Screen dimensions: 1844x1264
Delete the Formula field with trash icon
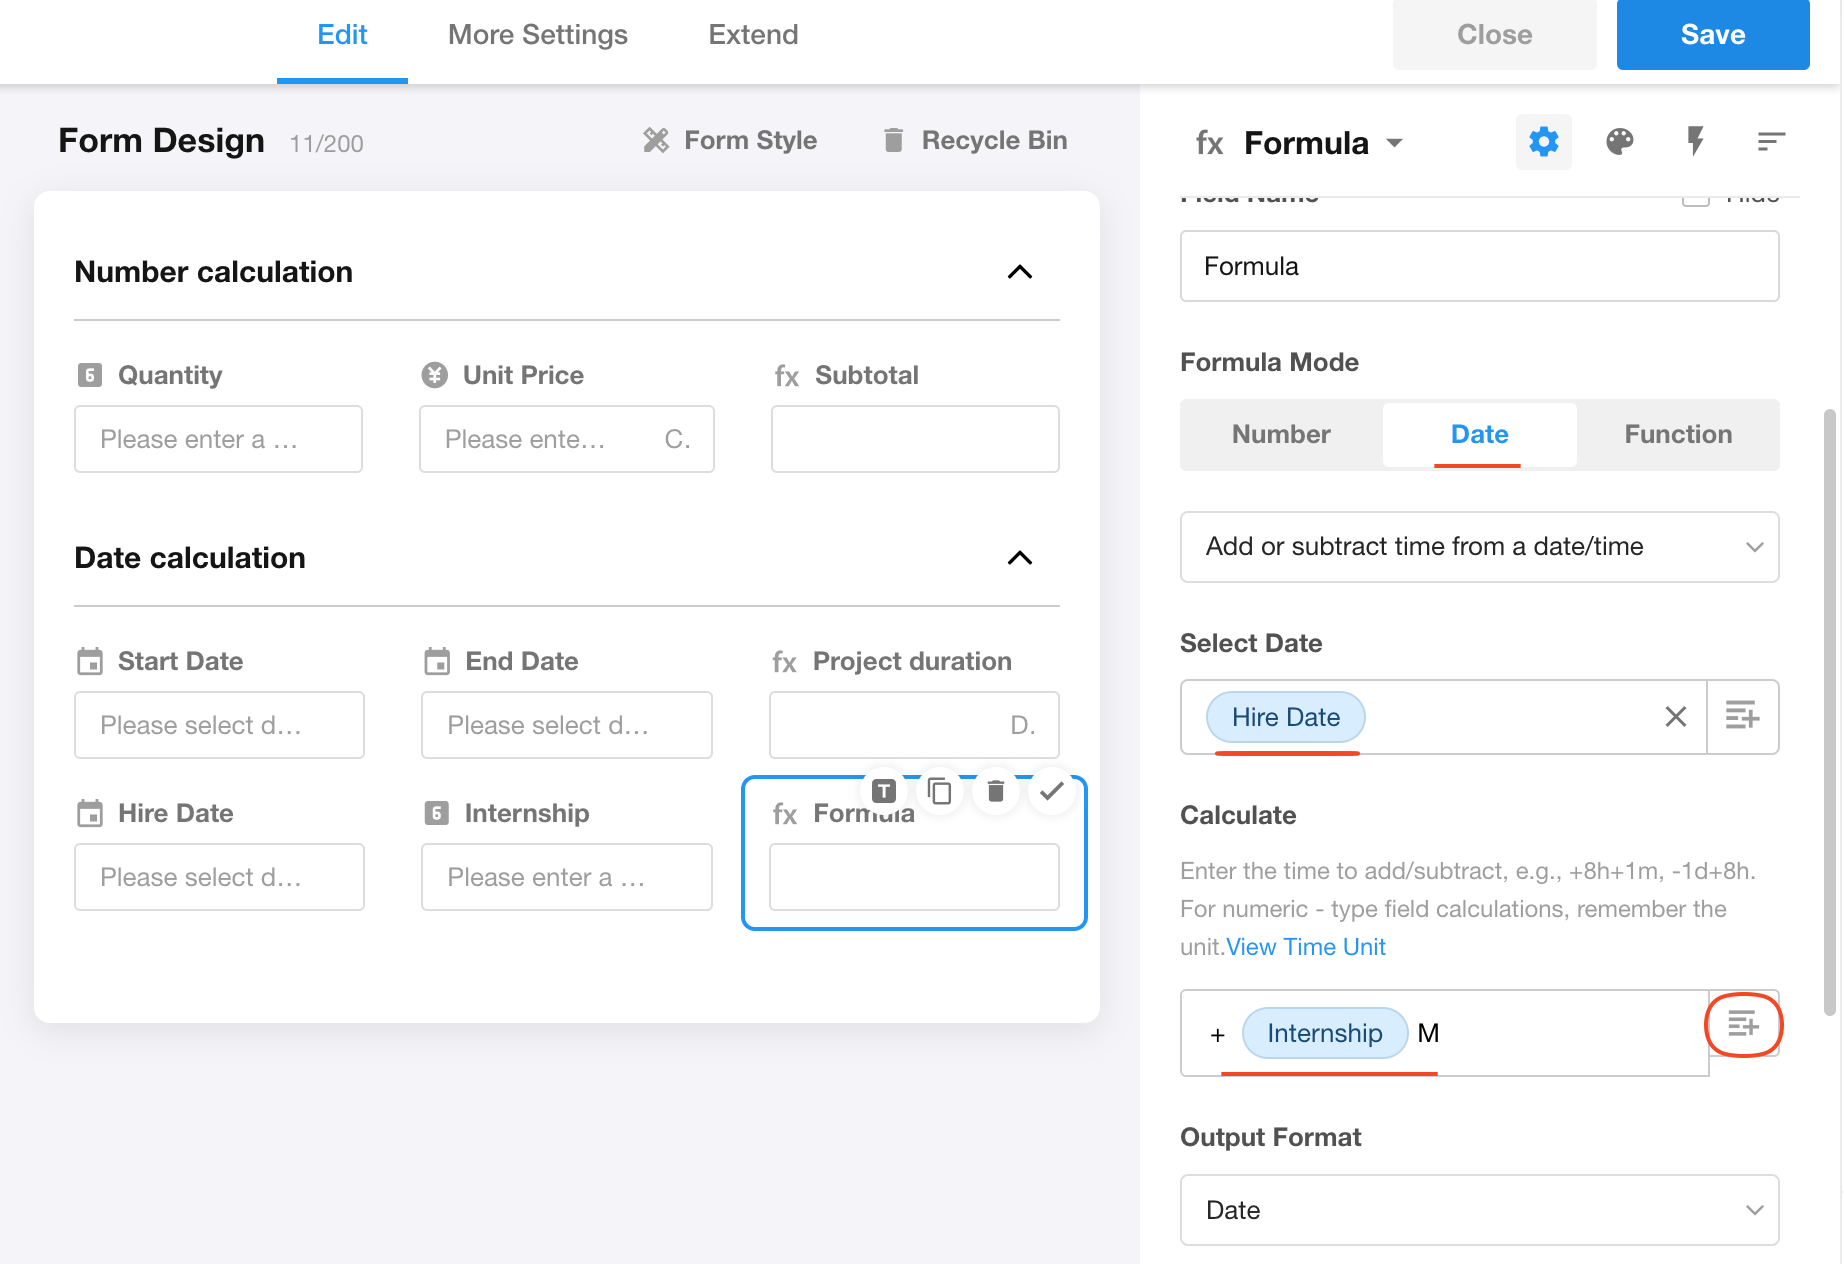pyautogui.click(x=995, y=792)
